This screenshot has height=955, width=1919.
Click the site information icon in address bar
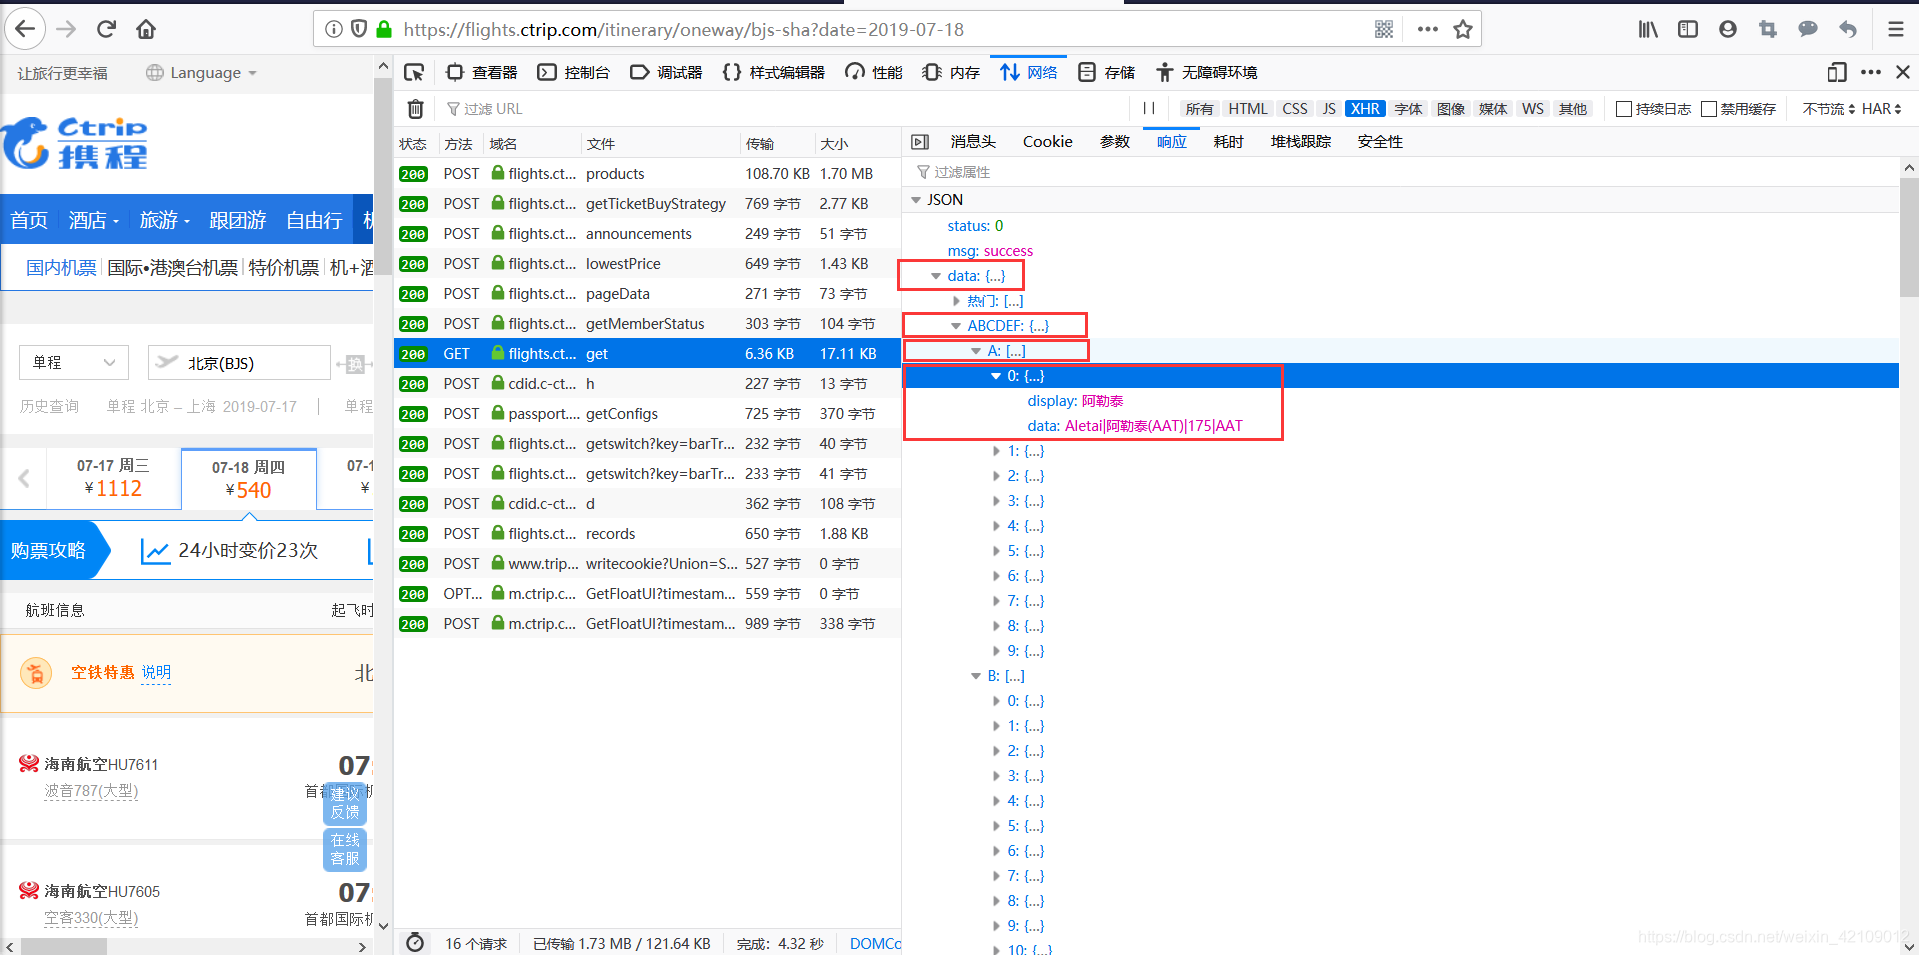(x=334, y=29)
